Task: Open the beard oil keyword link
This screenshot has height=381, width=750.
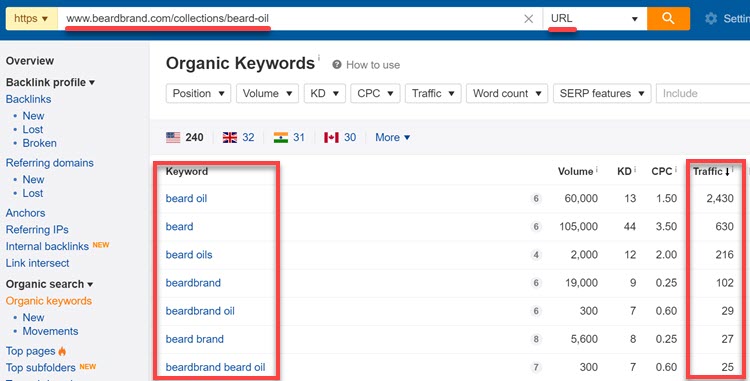Action: [x=186, y=198]
